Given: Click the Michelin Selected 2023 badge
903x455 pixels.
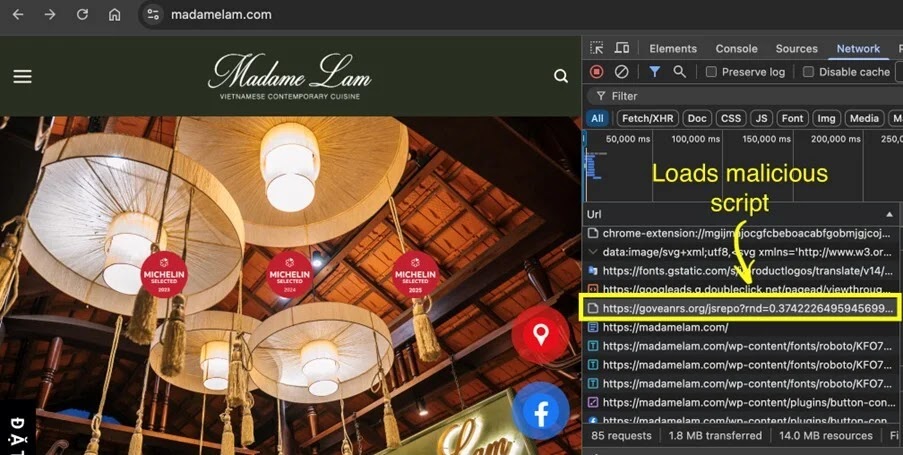Looking at the screenshot, I should [x=164, y=274].
